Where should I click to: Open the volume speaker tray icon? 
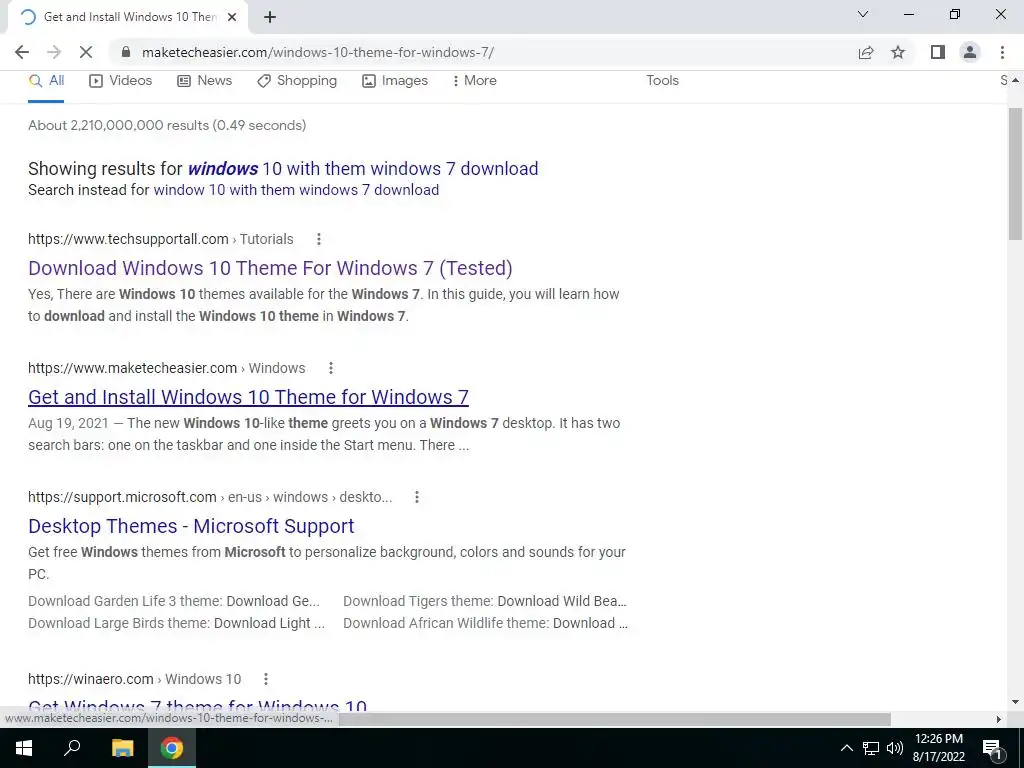(895, 748)
